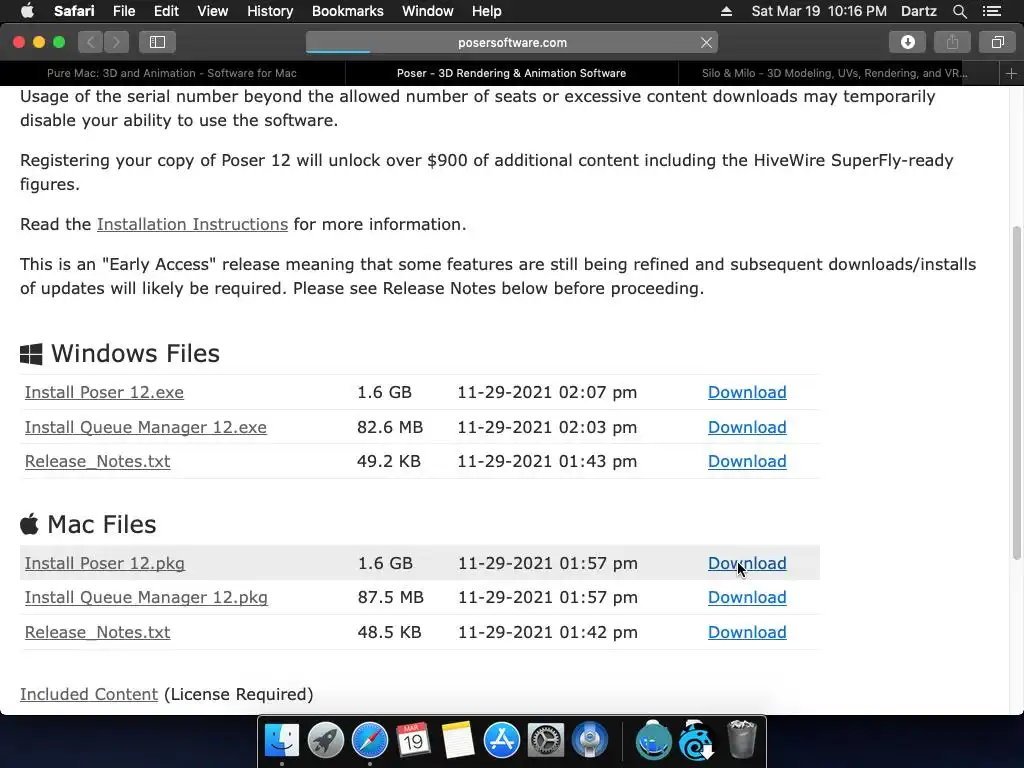Click the 82.6 MB size cell
Viewport: 1024px width, 768px height.
point(390,427)
